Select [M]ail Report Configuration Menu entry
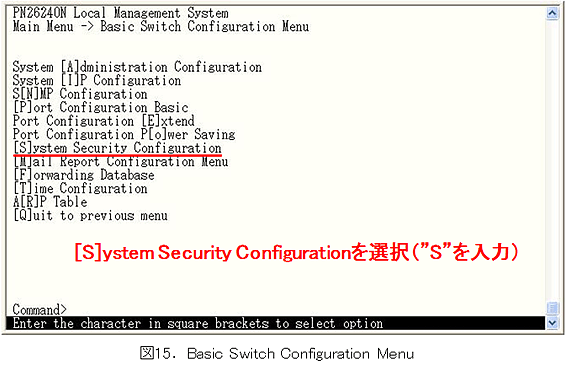The width and height of the screenshot is (566, 370). tap(121, 162)
